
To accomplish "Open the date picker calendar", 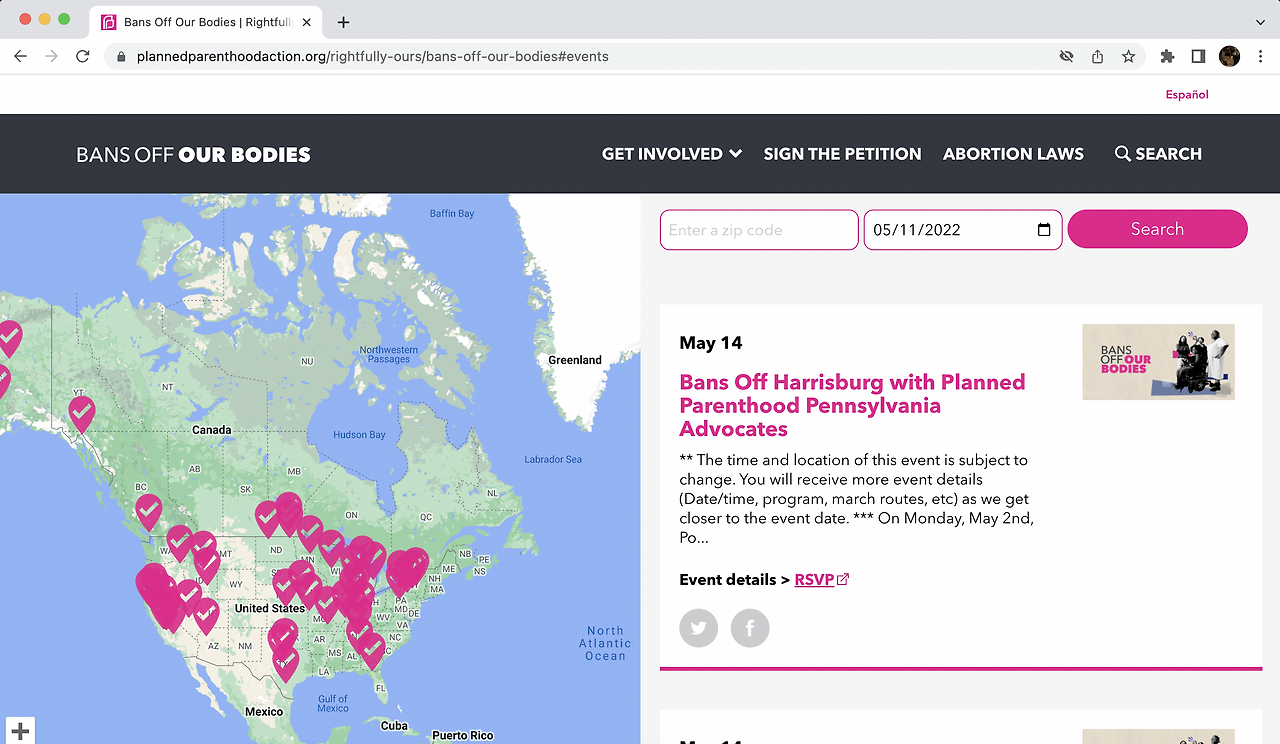I will pos(1044,230).
